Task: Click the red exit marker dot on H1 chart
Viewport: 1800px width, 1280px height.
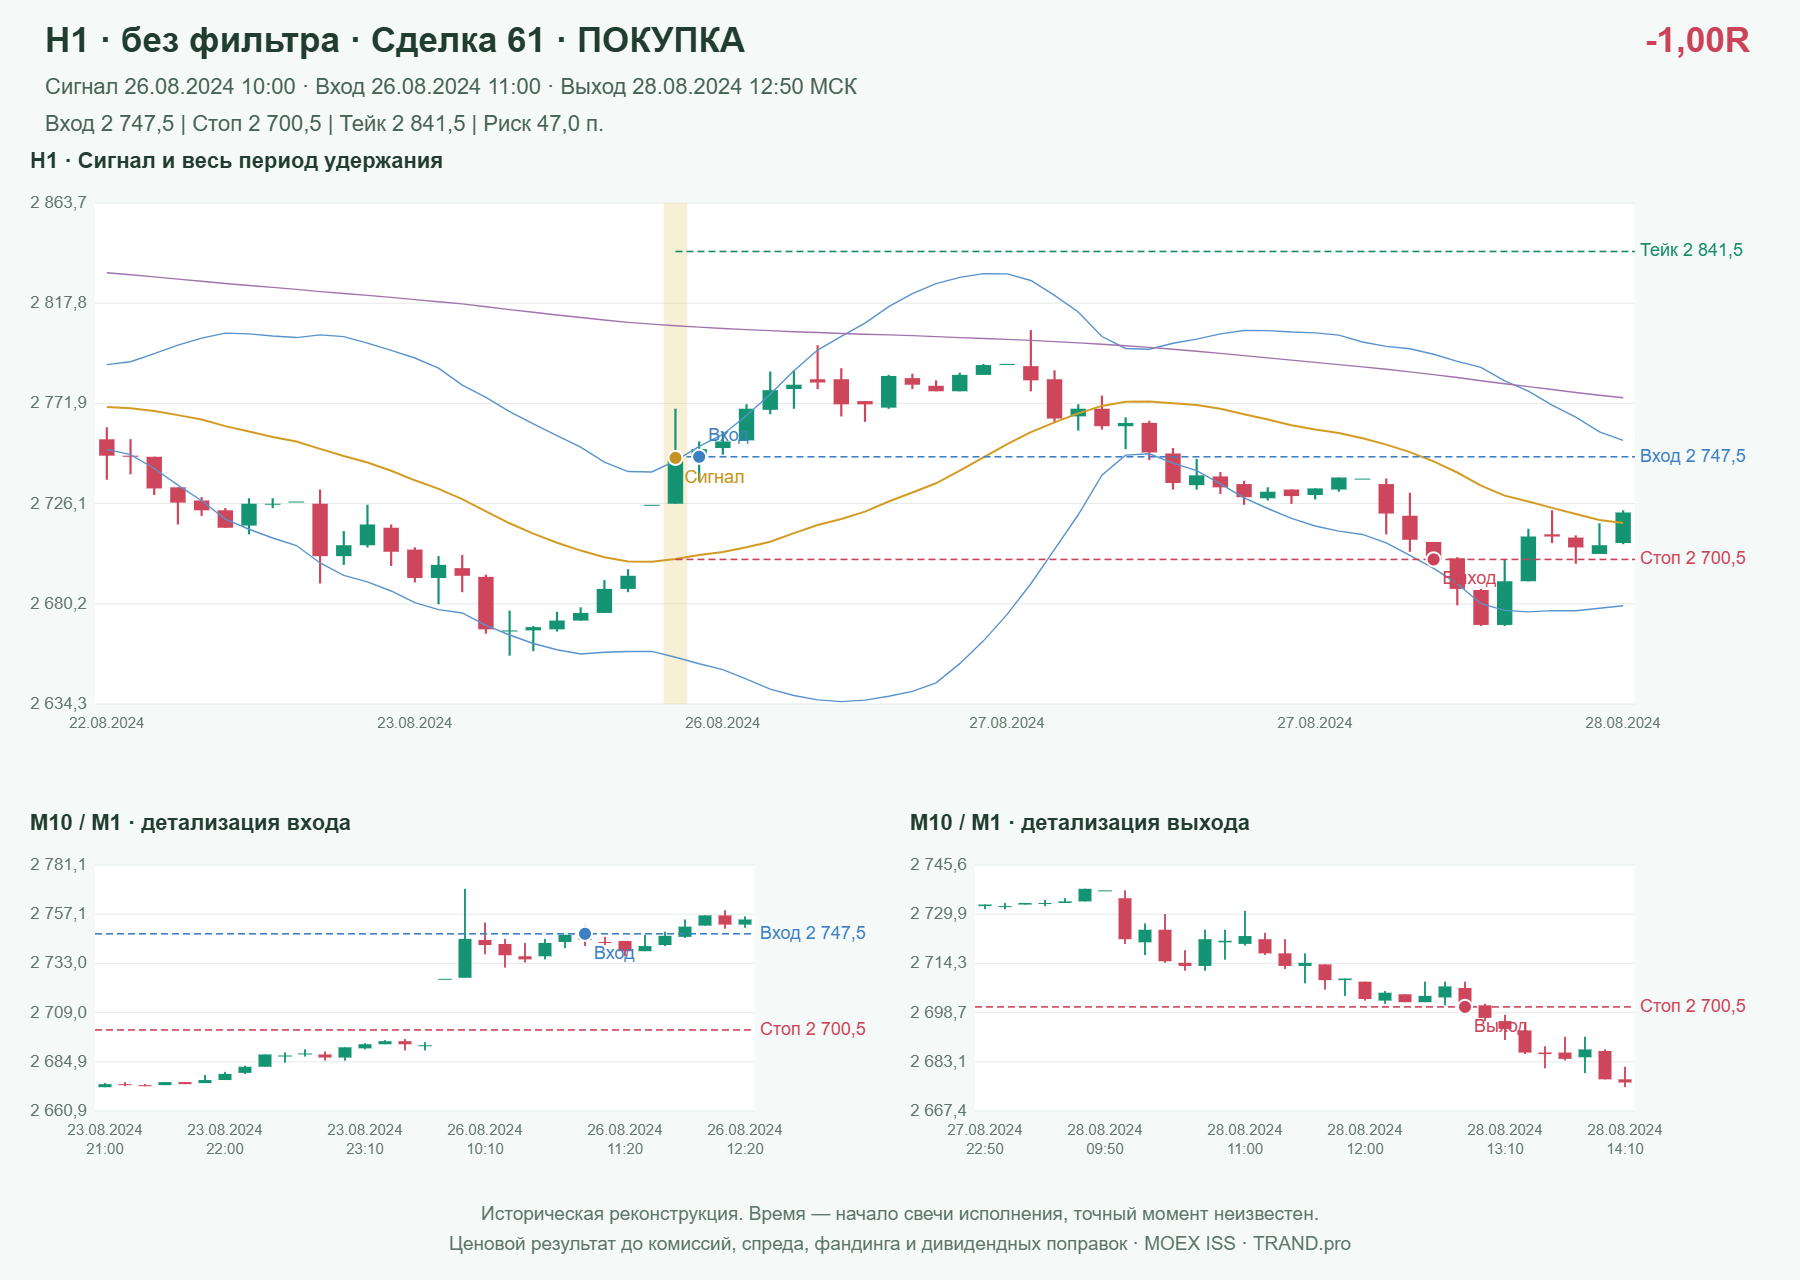Action: point(1433,559)
